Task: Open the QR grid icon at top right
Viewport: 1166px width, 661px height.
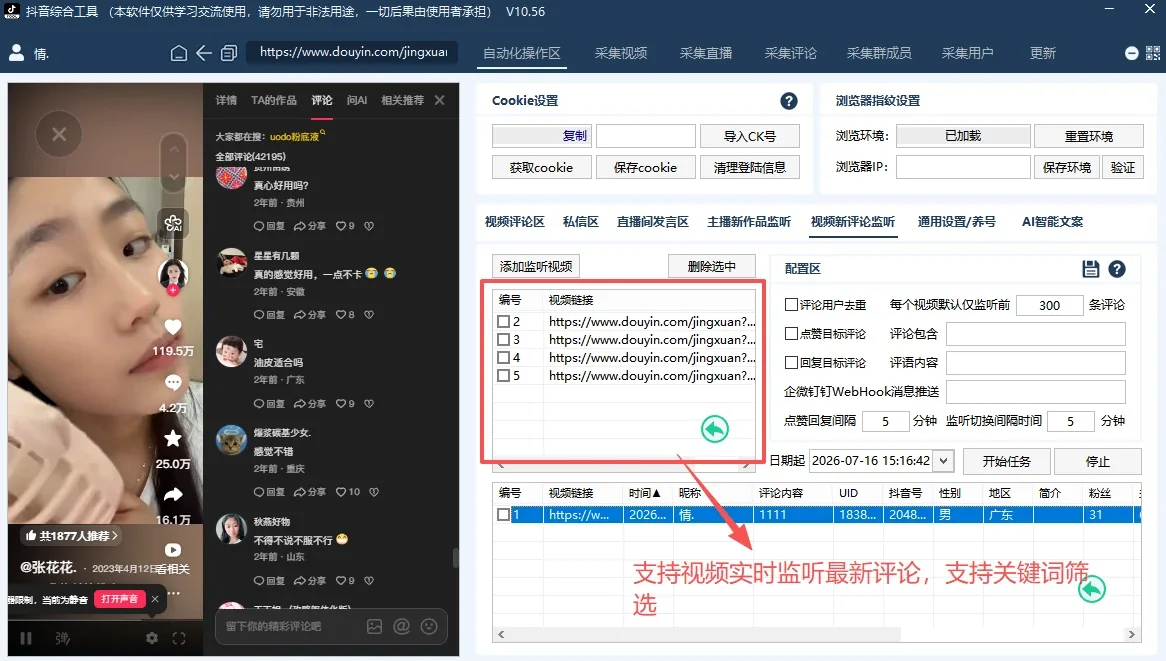Action: click(1153, 53)
